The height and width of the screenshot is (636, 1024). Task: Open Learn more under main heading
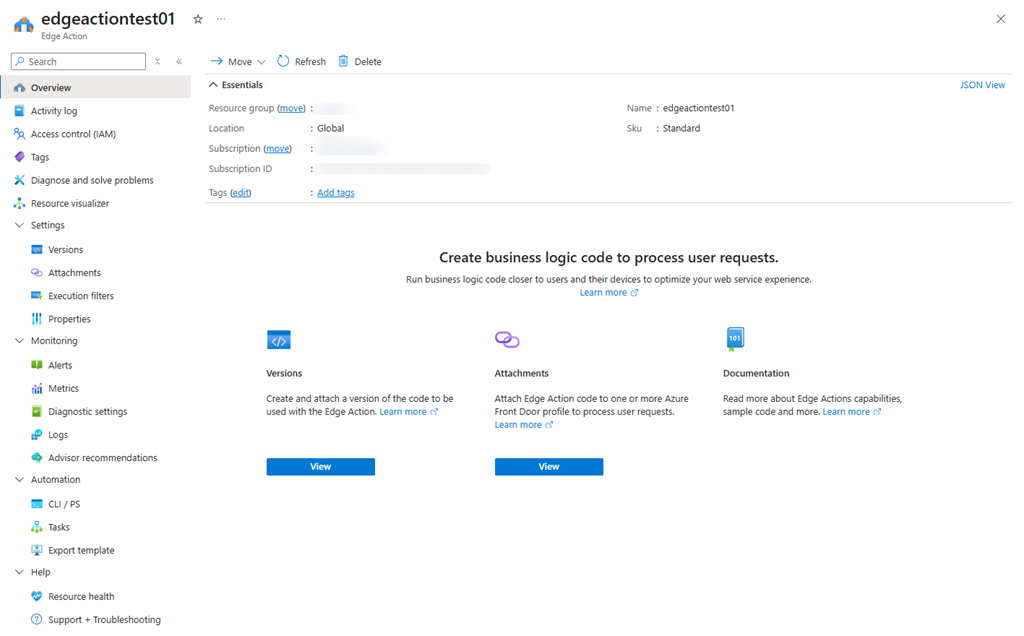tap(609, 293)
